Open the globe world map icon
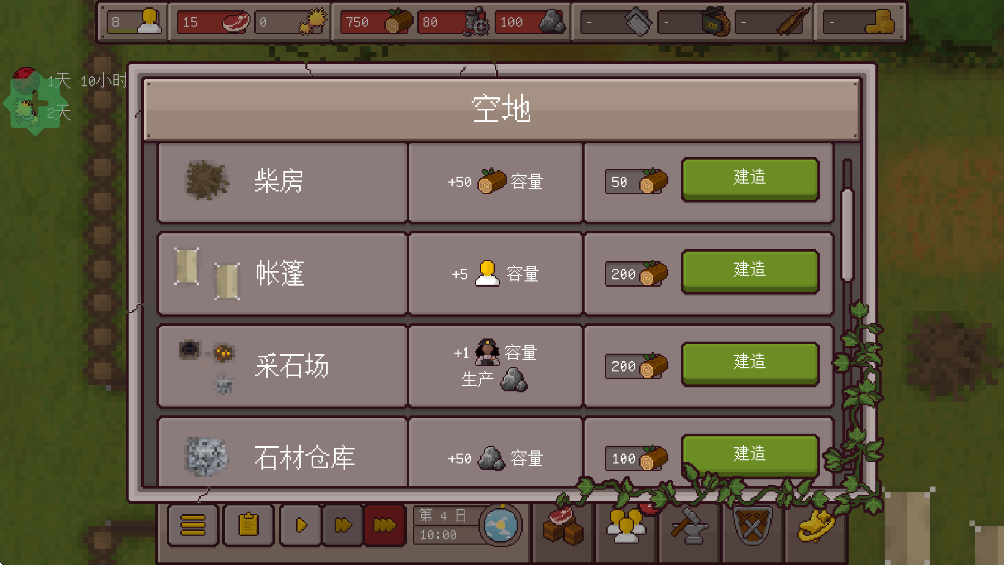Image resolution: width=1004 pixels, height=565 pixels. tap(500, 525)
